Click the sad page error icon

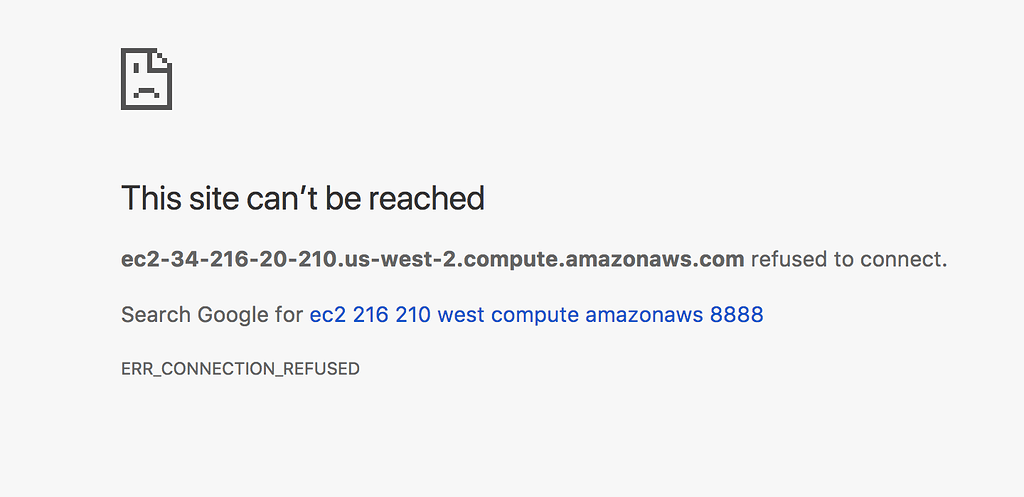146,79
